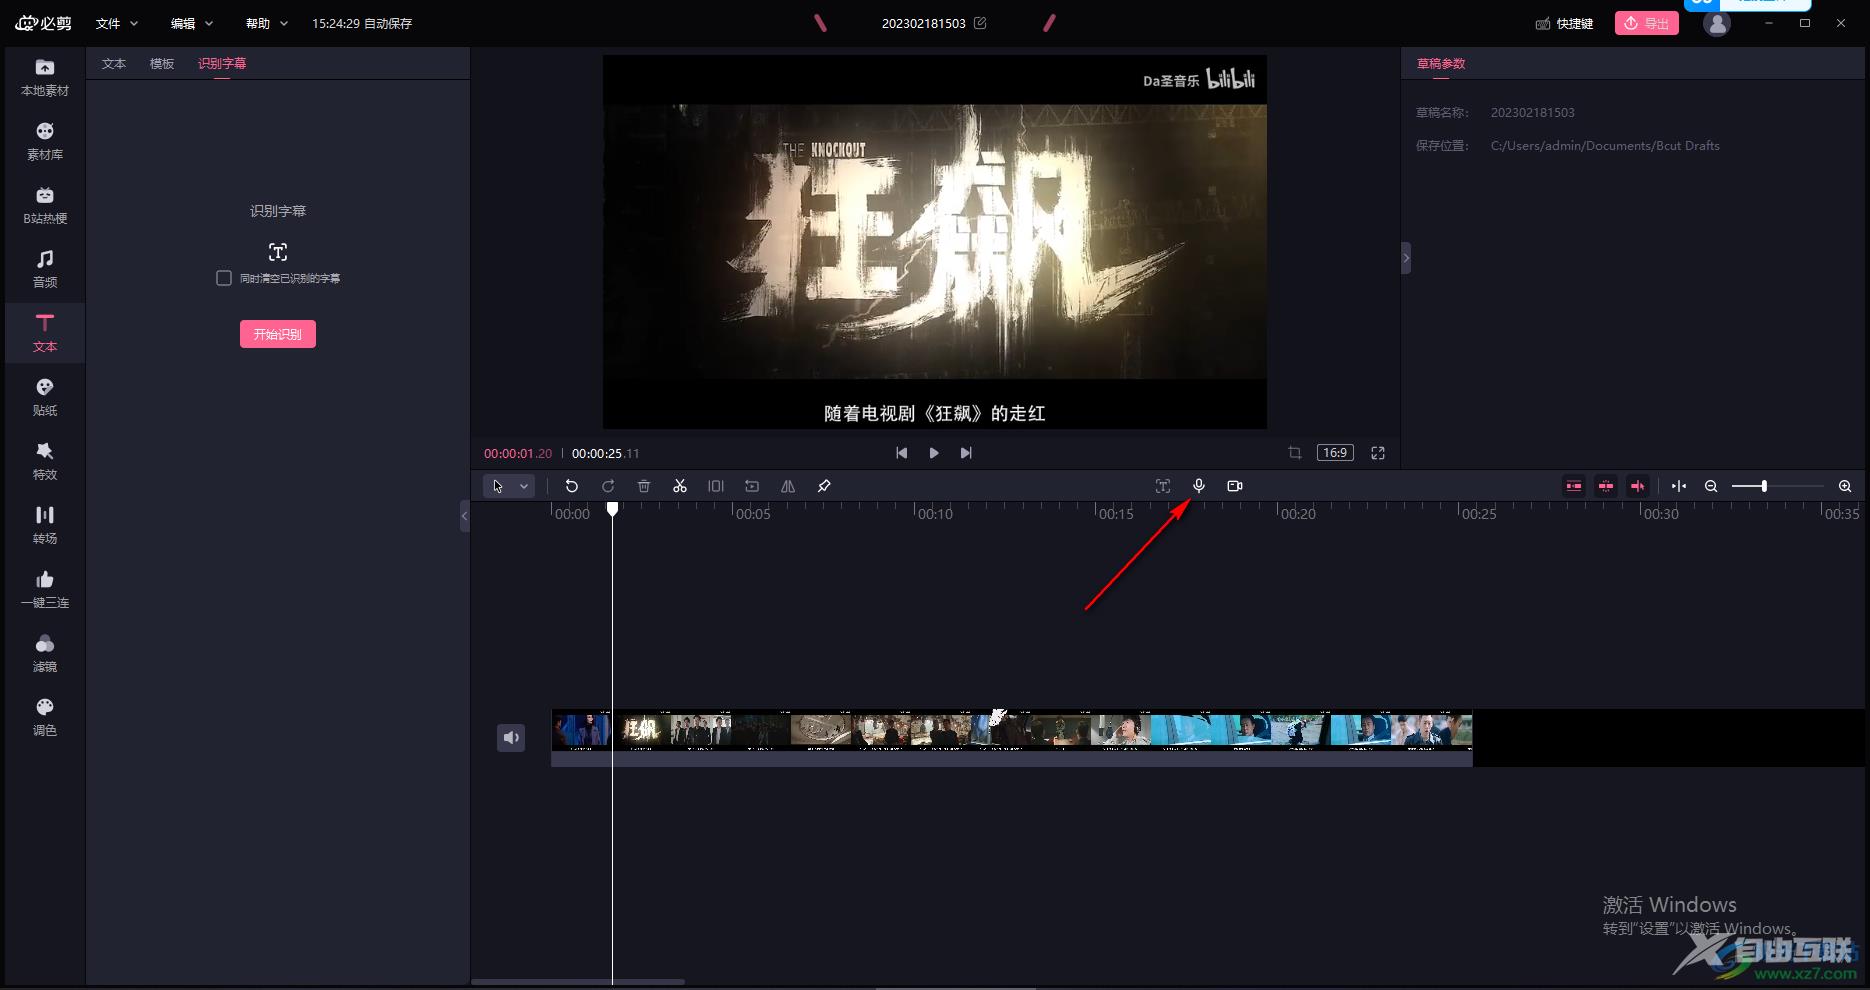Click the redo icon in timeline toolbar

coord(608,486)
